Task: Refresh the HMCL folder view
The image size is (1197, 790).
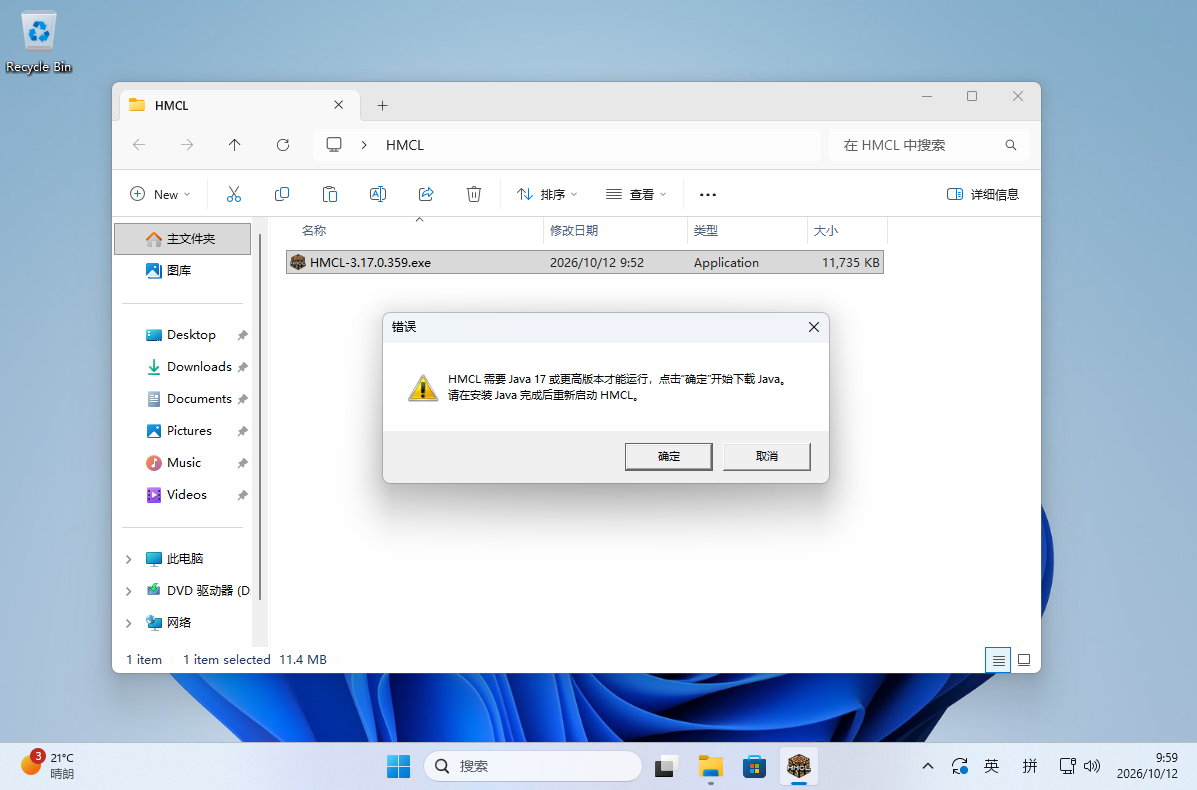Action: tap(282, 145)
